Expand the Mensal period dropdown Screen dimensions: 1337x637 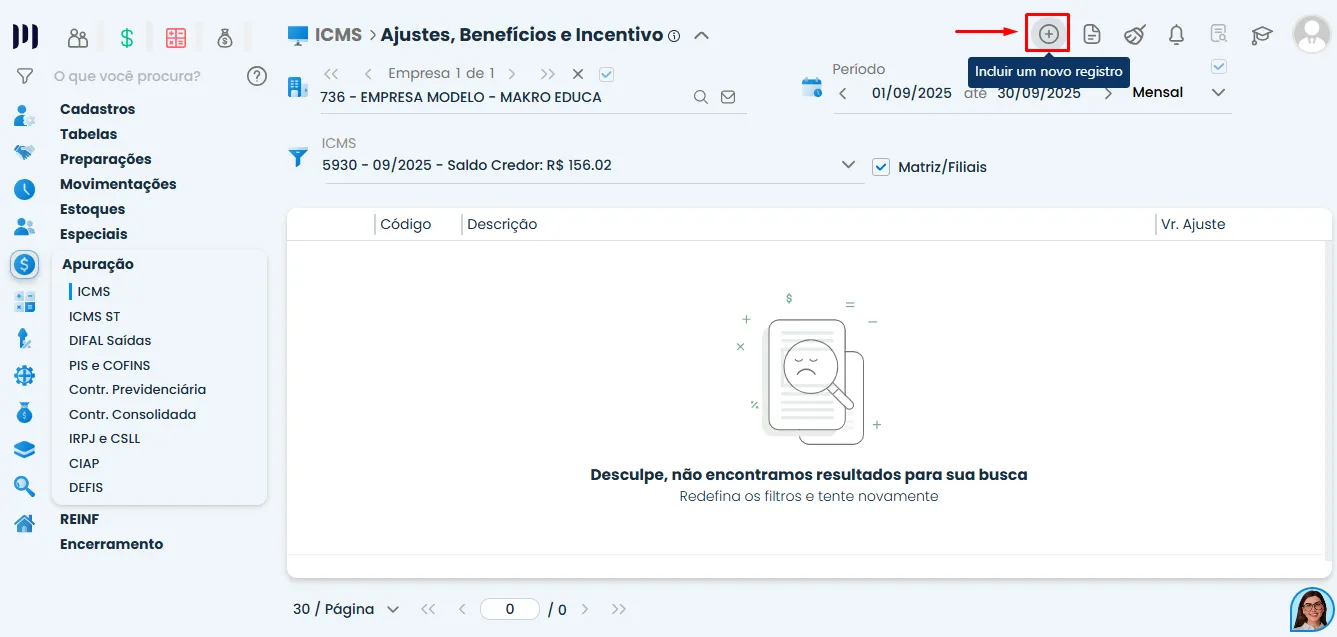1219,92
